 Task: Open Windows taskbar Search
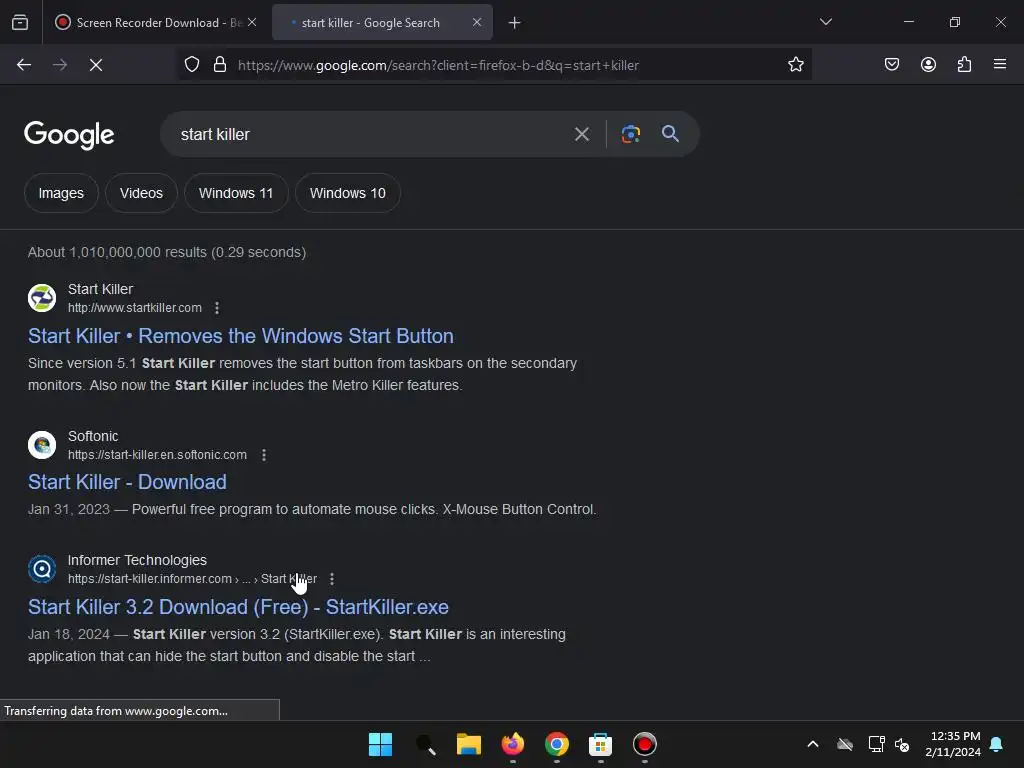[x=425, y=744]
